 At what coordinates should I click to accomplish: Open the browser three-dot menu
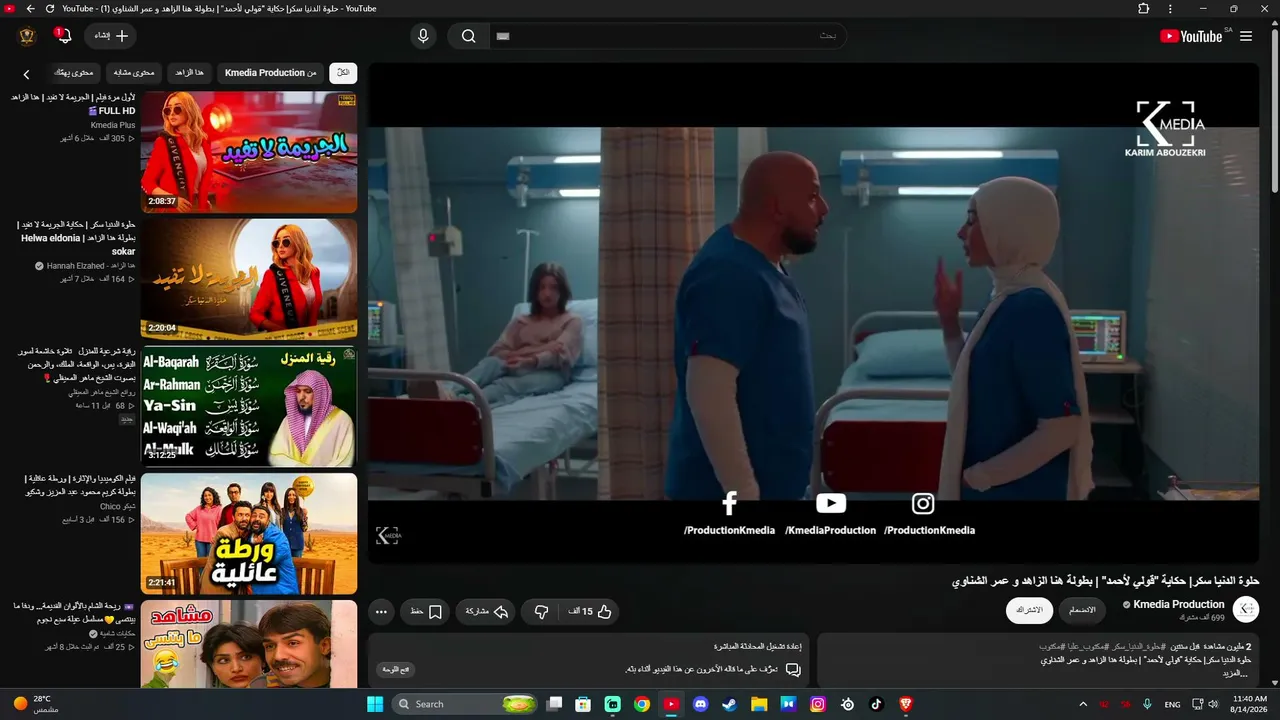pos(1170,9)
